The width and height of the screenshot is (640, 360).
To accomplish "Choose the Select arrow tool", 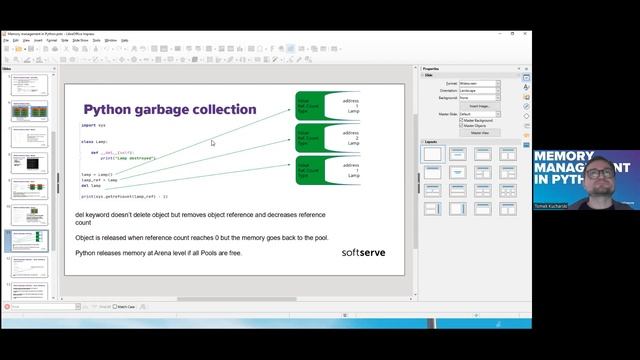I will click(x=7, y=60).
